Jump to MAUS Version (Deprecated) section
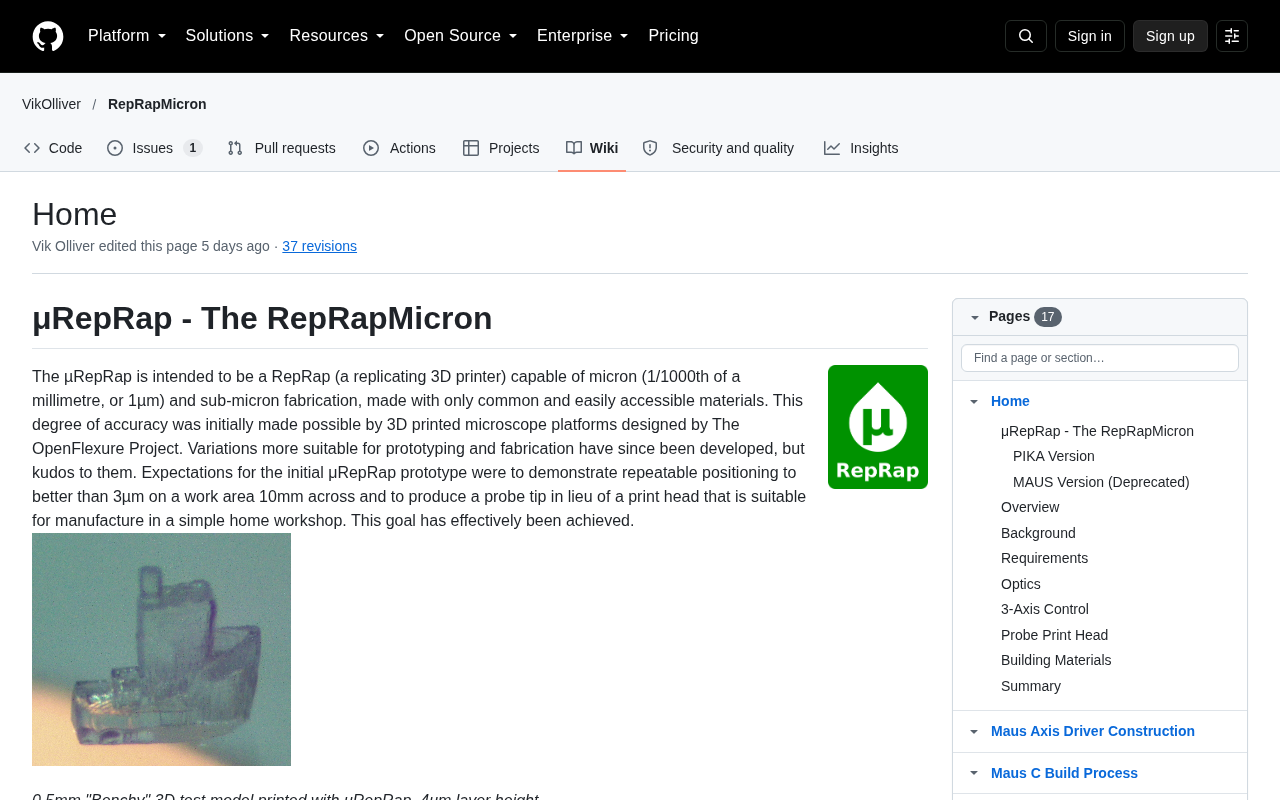Screen dimensions: 1280x800 [1101, 482]
